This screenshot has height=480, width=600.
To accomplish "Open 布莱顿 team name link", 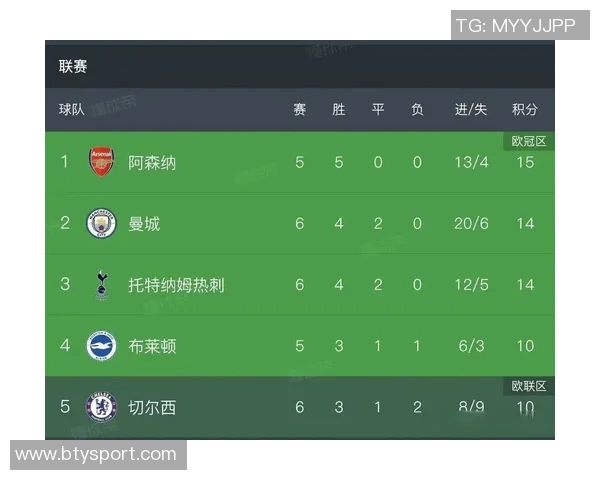I will click(152, 346).
